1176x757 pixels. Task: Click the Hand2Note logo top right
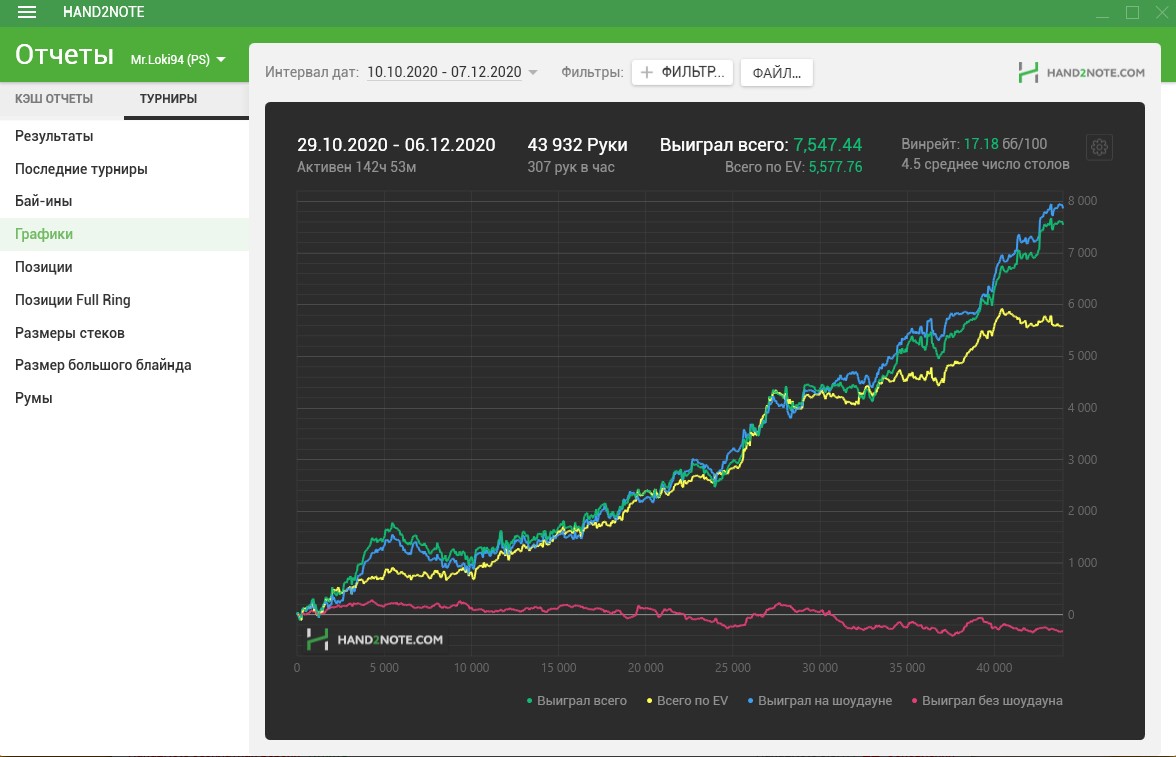[x=1082, y=73]
